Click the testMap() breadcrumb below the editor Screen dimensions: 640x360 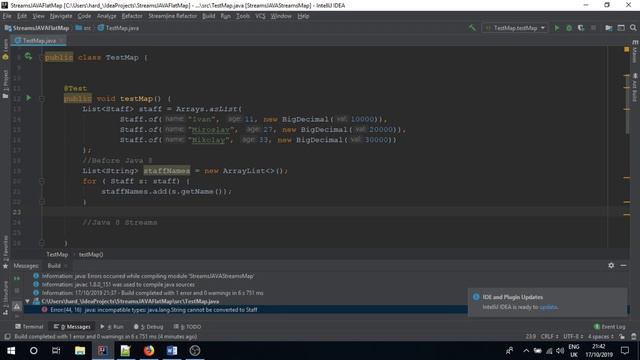pyautogui.click(x=91, y=254)
